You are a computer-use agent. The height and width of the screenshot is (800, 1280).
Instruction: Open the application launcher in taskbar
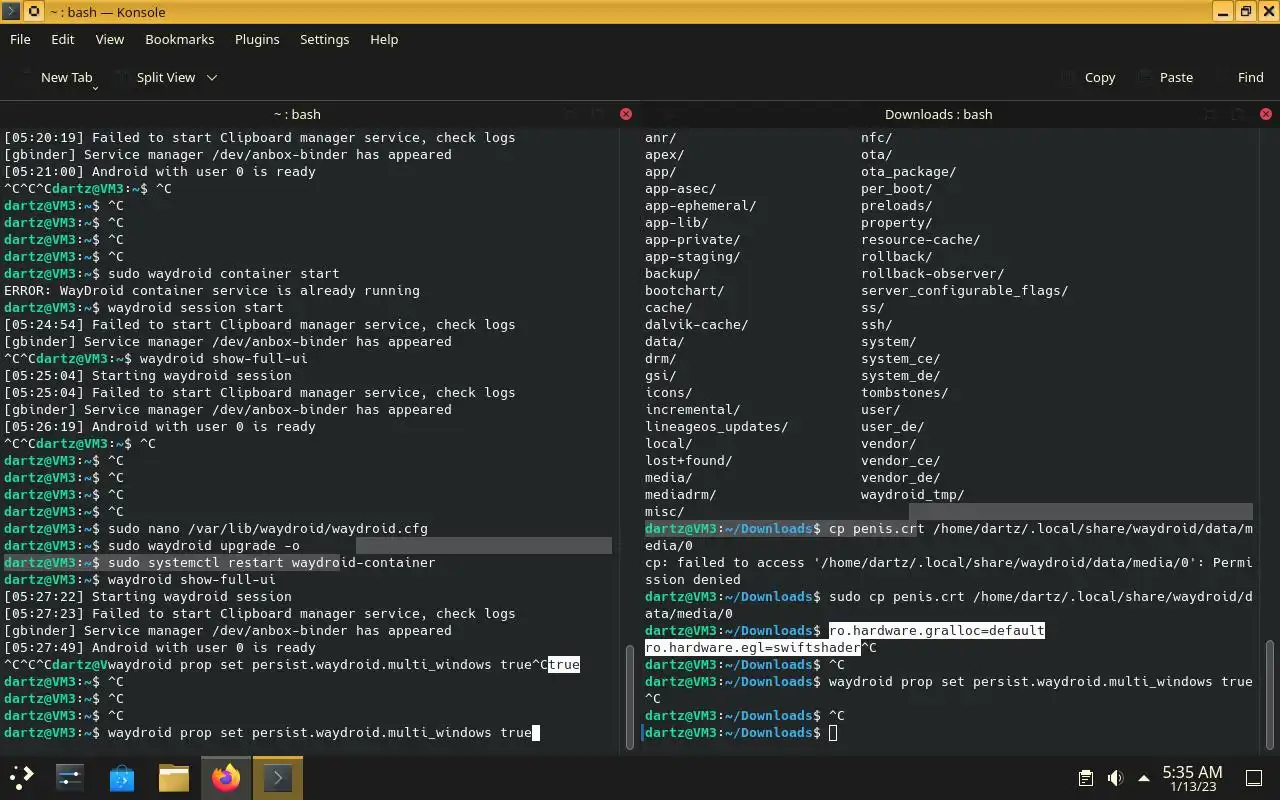point(21,777)
